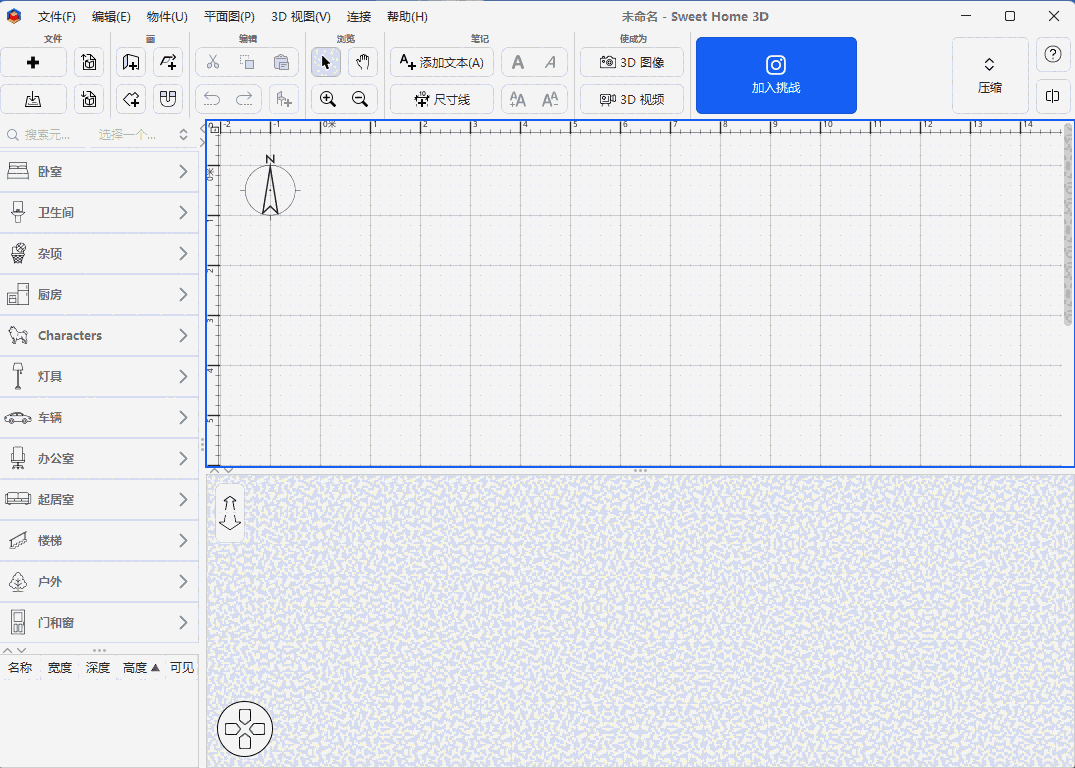Click the zoom out magnifier
This screenshot has width=1075, height=768.
(x=360, y=99)
